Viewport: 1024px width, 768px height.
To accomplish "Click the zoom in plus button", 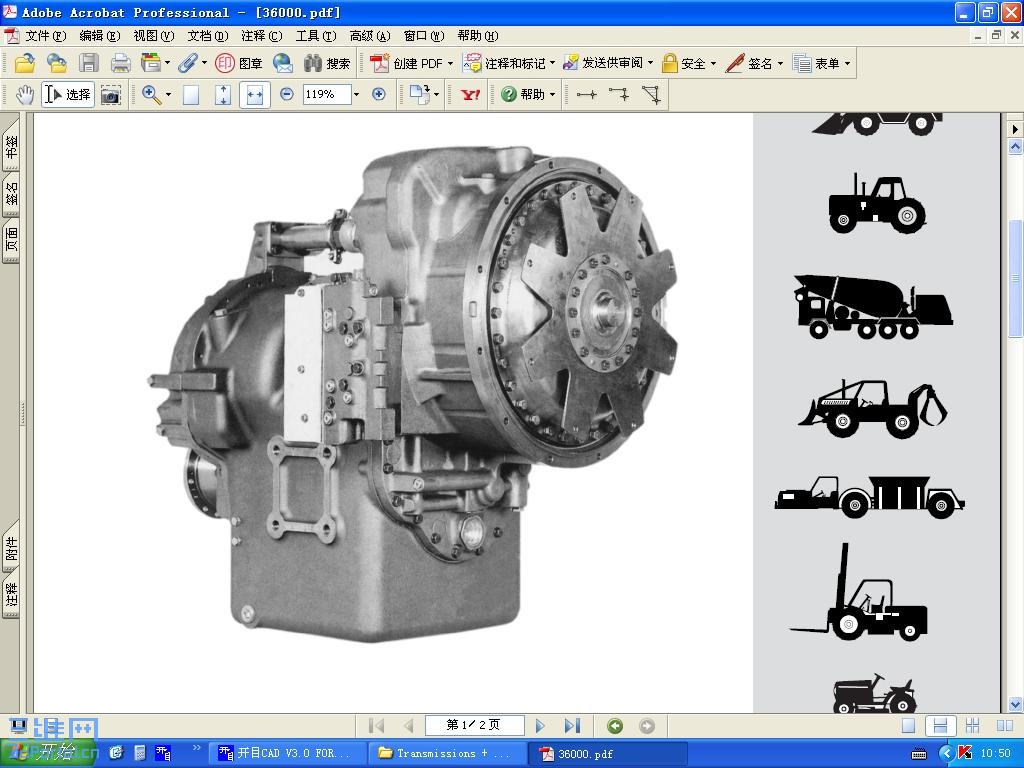I will click(378, 94).
